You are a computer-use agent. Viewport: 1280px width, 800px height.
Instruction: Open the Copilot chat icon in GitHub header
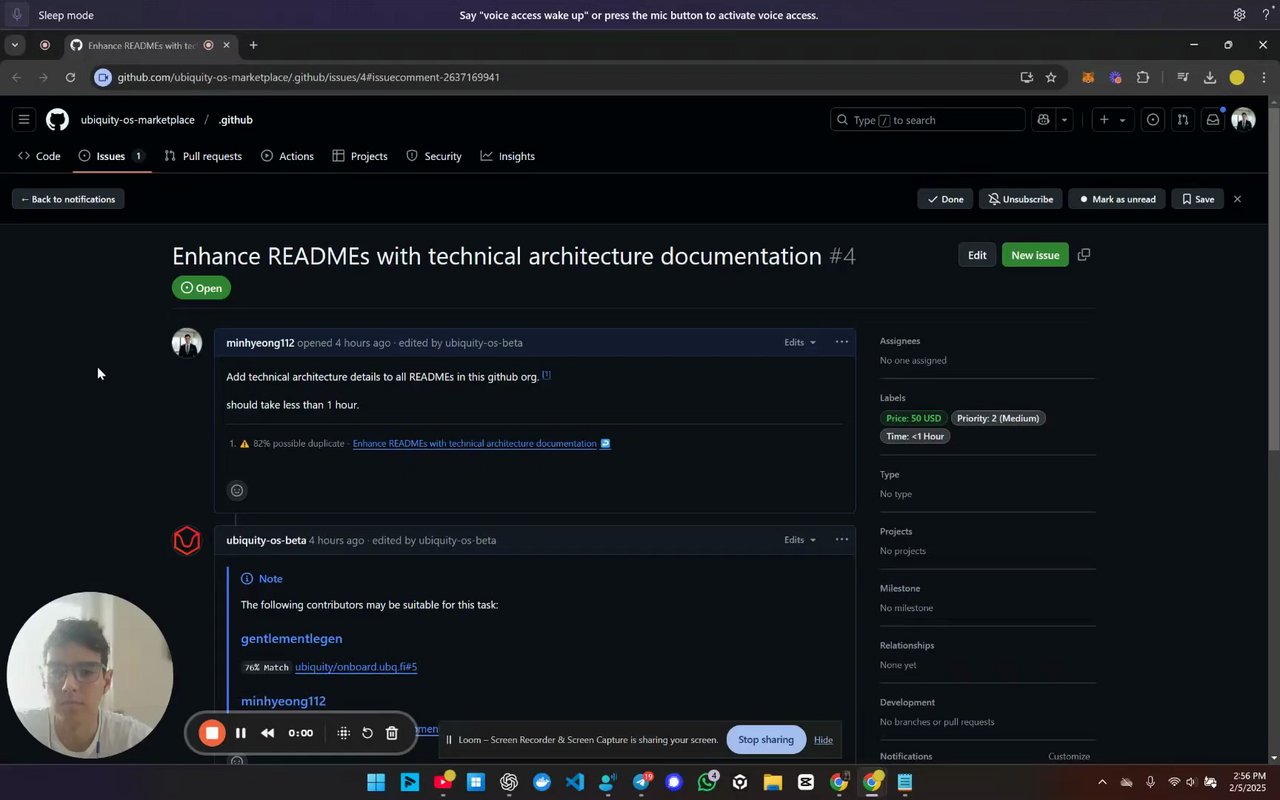[1043, 120]
